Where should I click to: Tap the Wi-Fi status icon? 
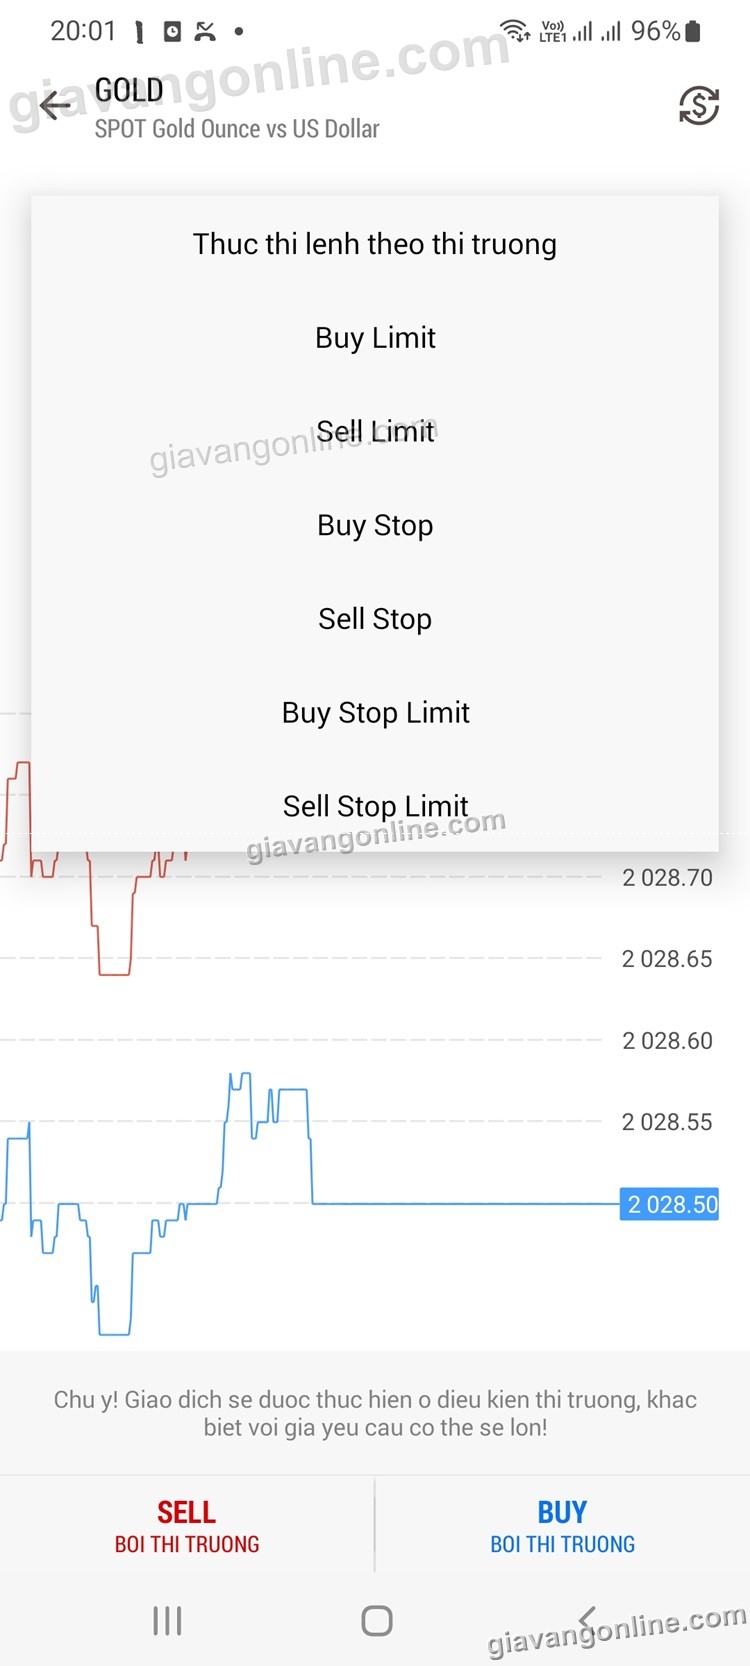pyautogui.click(x=515, y=31)
